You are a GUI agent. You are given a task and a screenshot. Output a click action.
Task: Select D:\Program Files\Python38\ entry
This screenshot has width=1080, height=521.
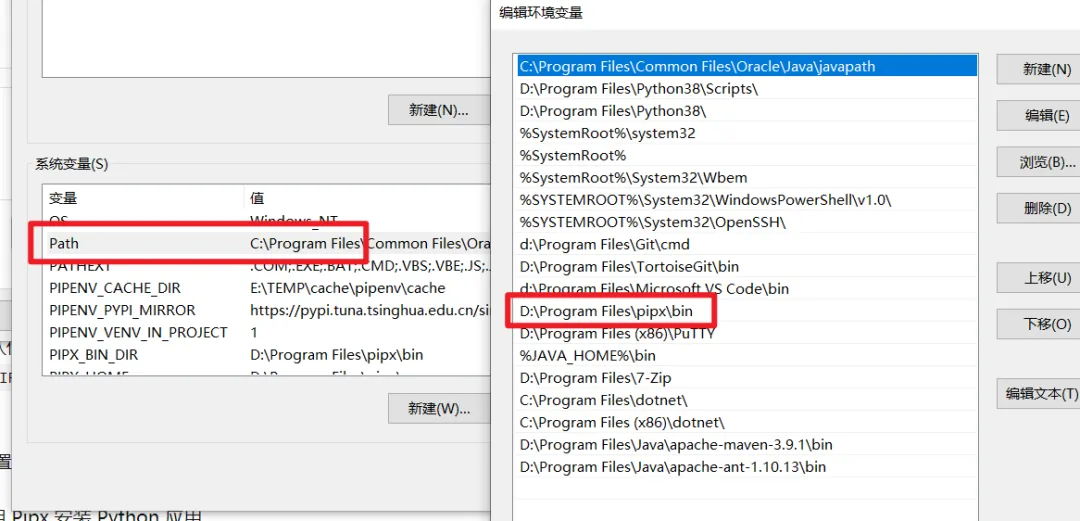[x=747, y=111]
